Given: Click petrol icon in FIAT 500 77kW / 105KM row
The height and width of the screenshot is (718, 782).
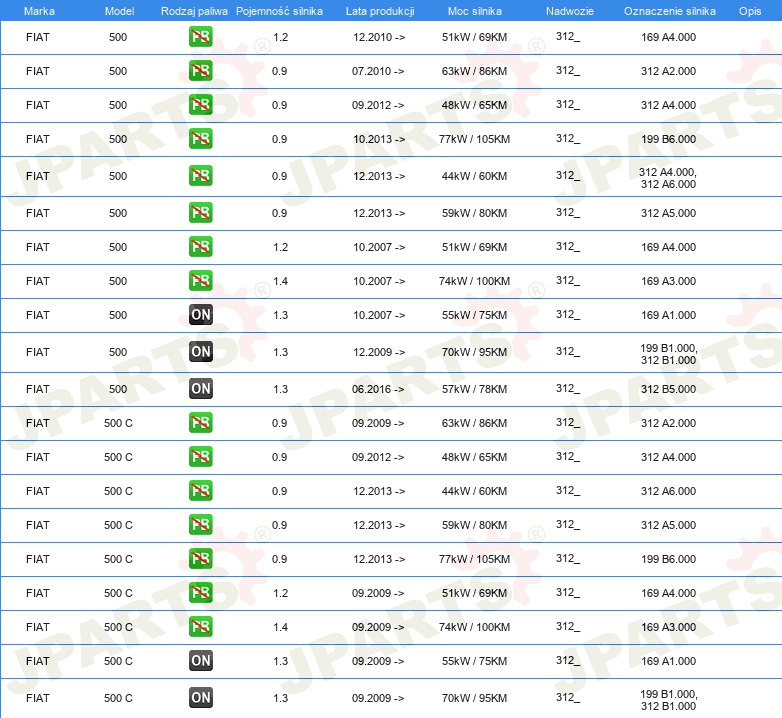Looking at the screenshot, I should click(200, 139).
